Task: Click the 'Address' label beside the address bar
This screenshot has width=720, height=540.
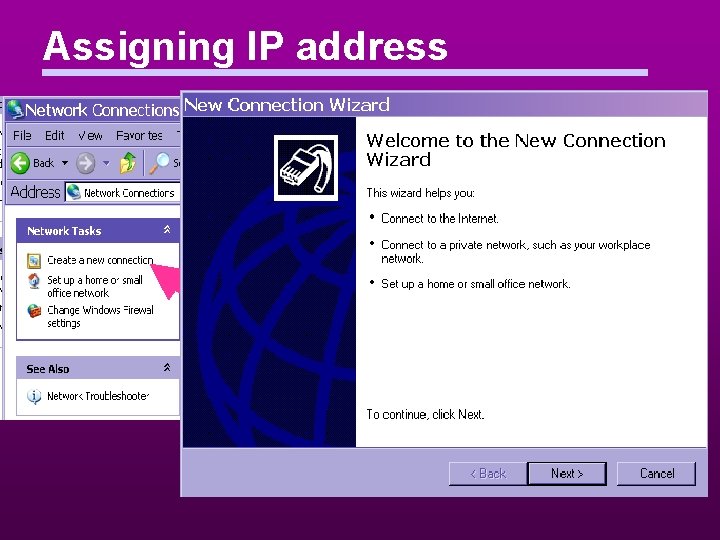Action: click(x=35, y=192)
